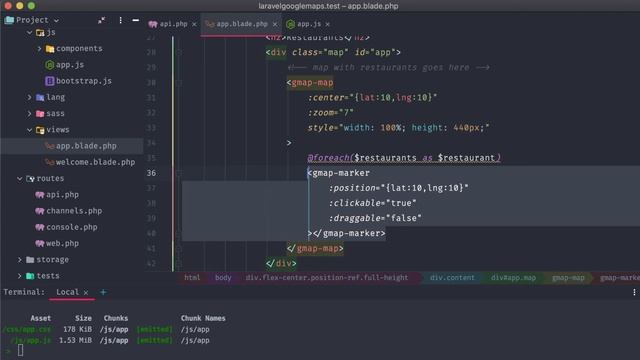Switch to the app.blade.php editor tab

(242, 24)
